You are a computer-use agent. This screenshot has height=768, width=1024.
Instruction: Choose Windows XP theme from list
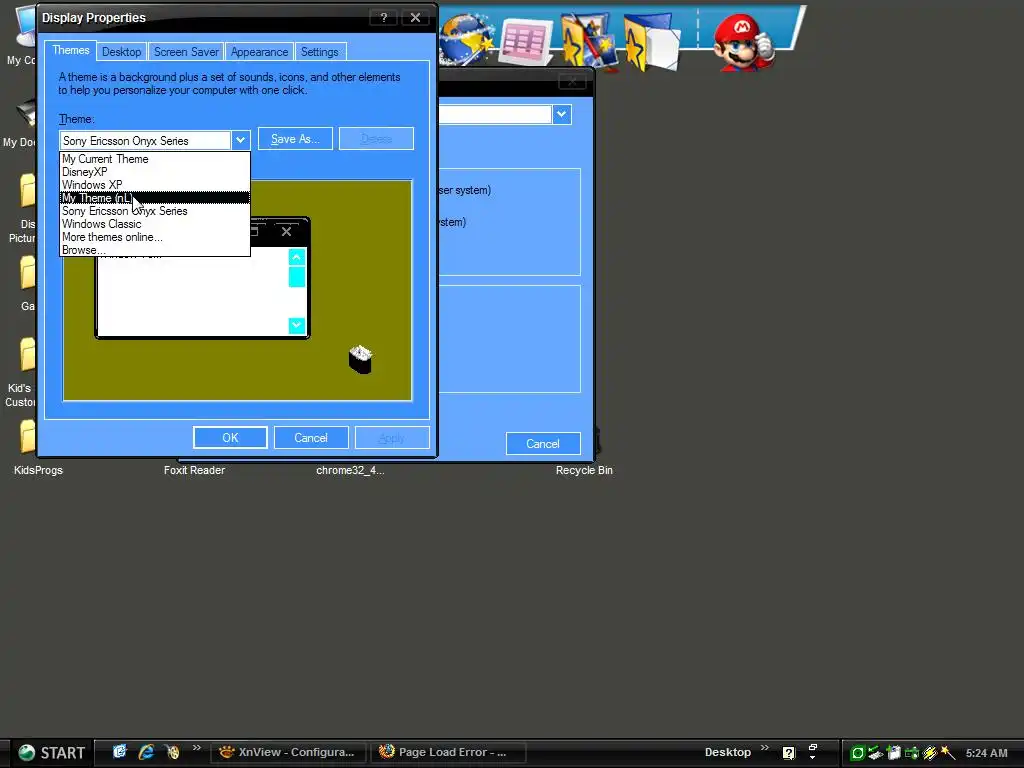point(155,185)
